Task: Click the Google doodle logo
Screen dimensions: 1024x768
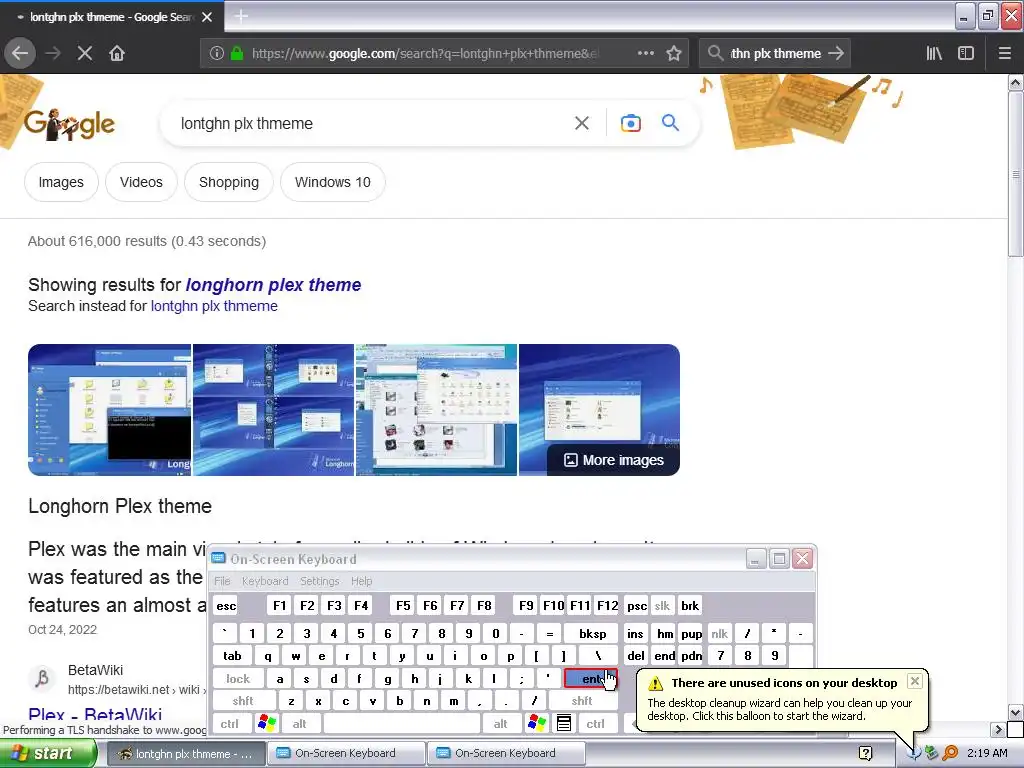Action: pos(69,123)
